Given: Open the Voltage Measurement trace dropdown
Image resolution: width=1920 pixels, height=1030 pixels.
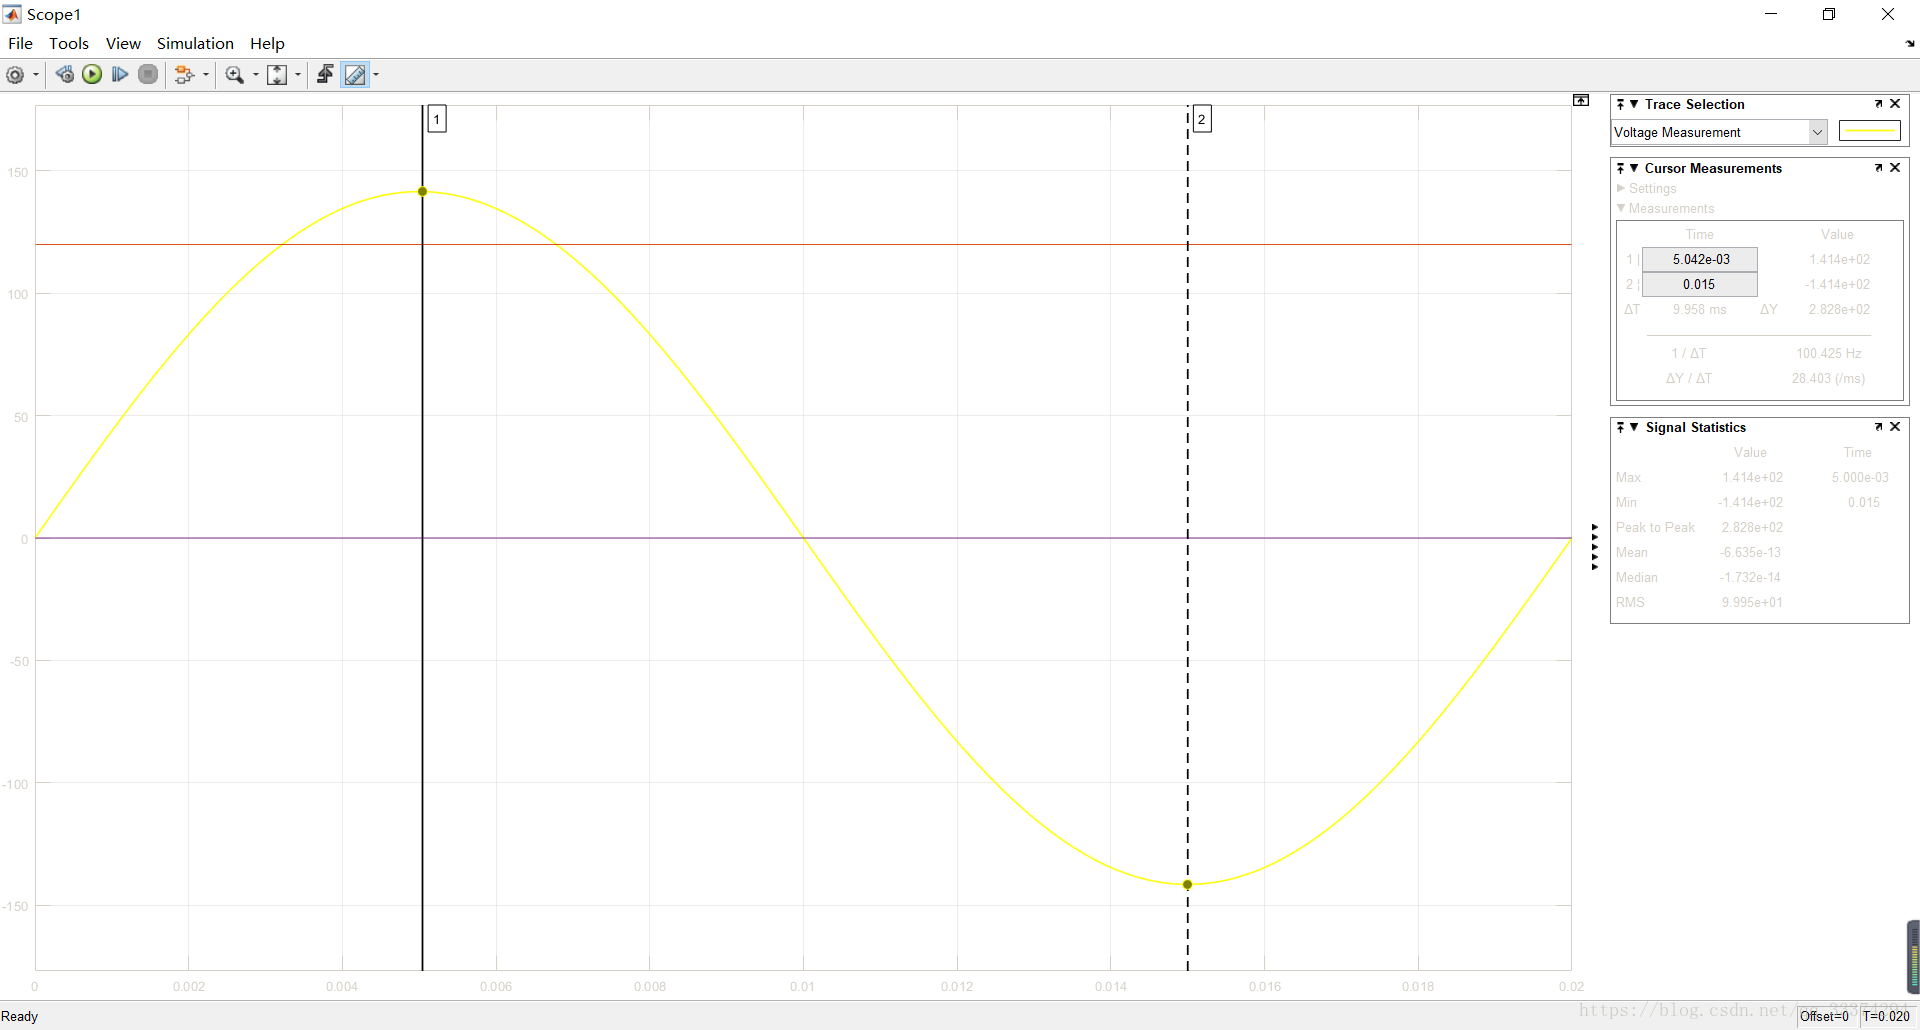Looking at the screenshot, I should point(1815,132).
